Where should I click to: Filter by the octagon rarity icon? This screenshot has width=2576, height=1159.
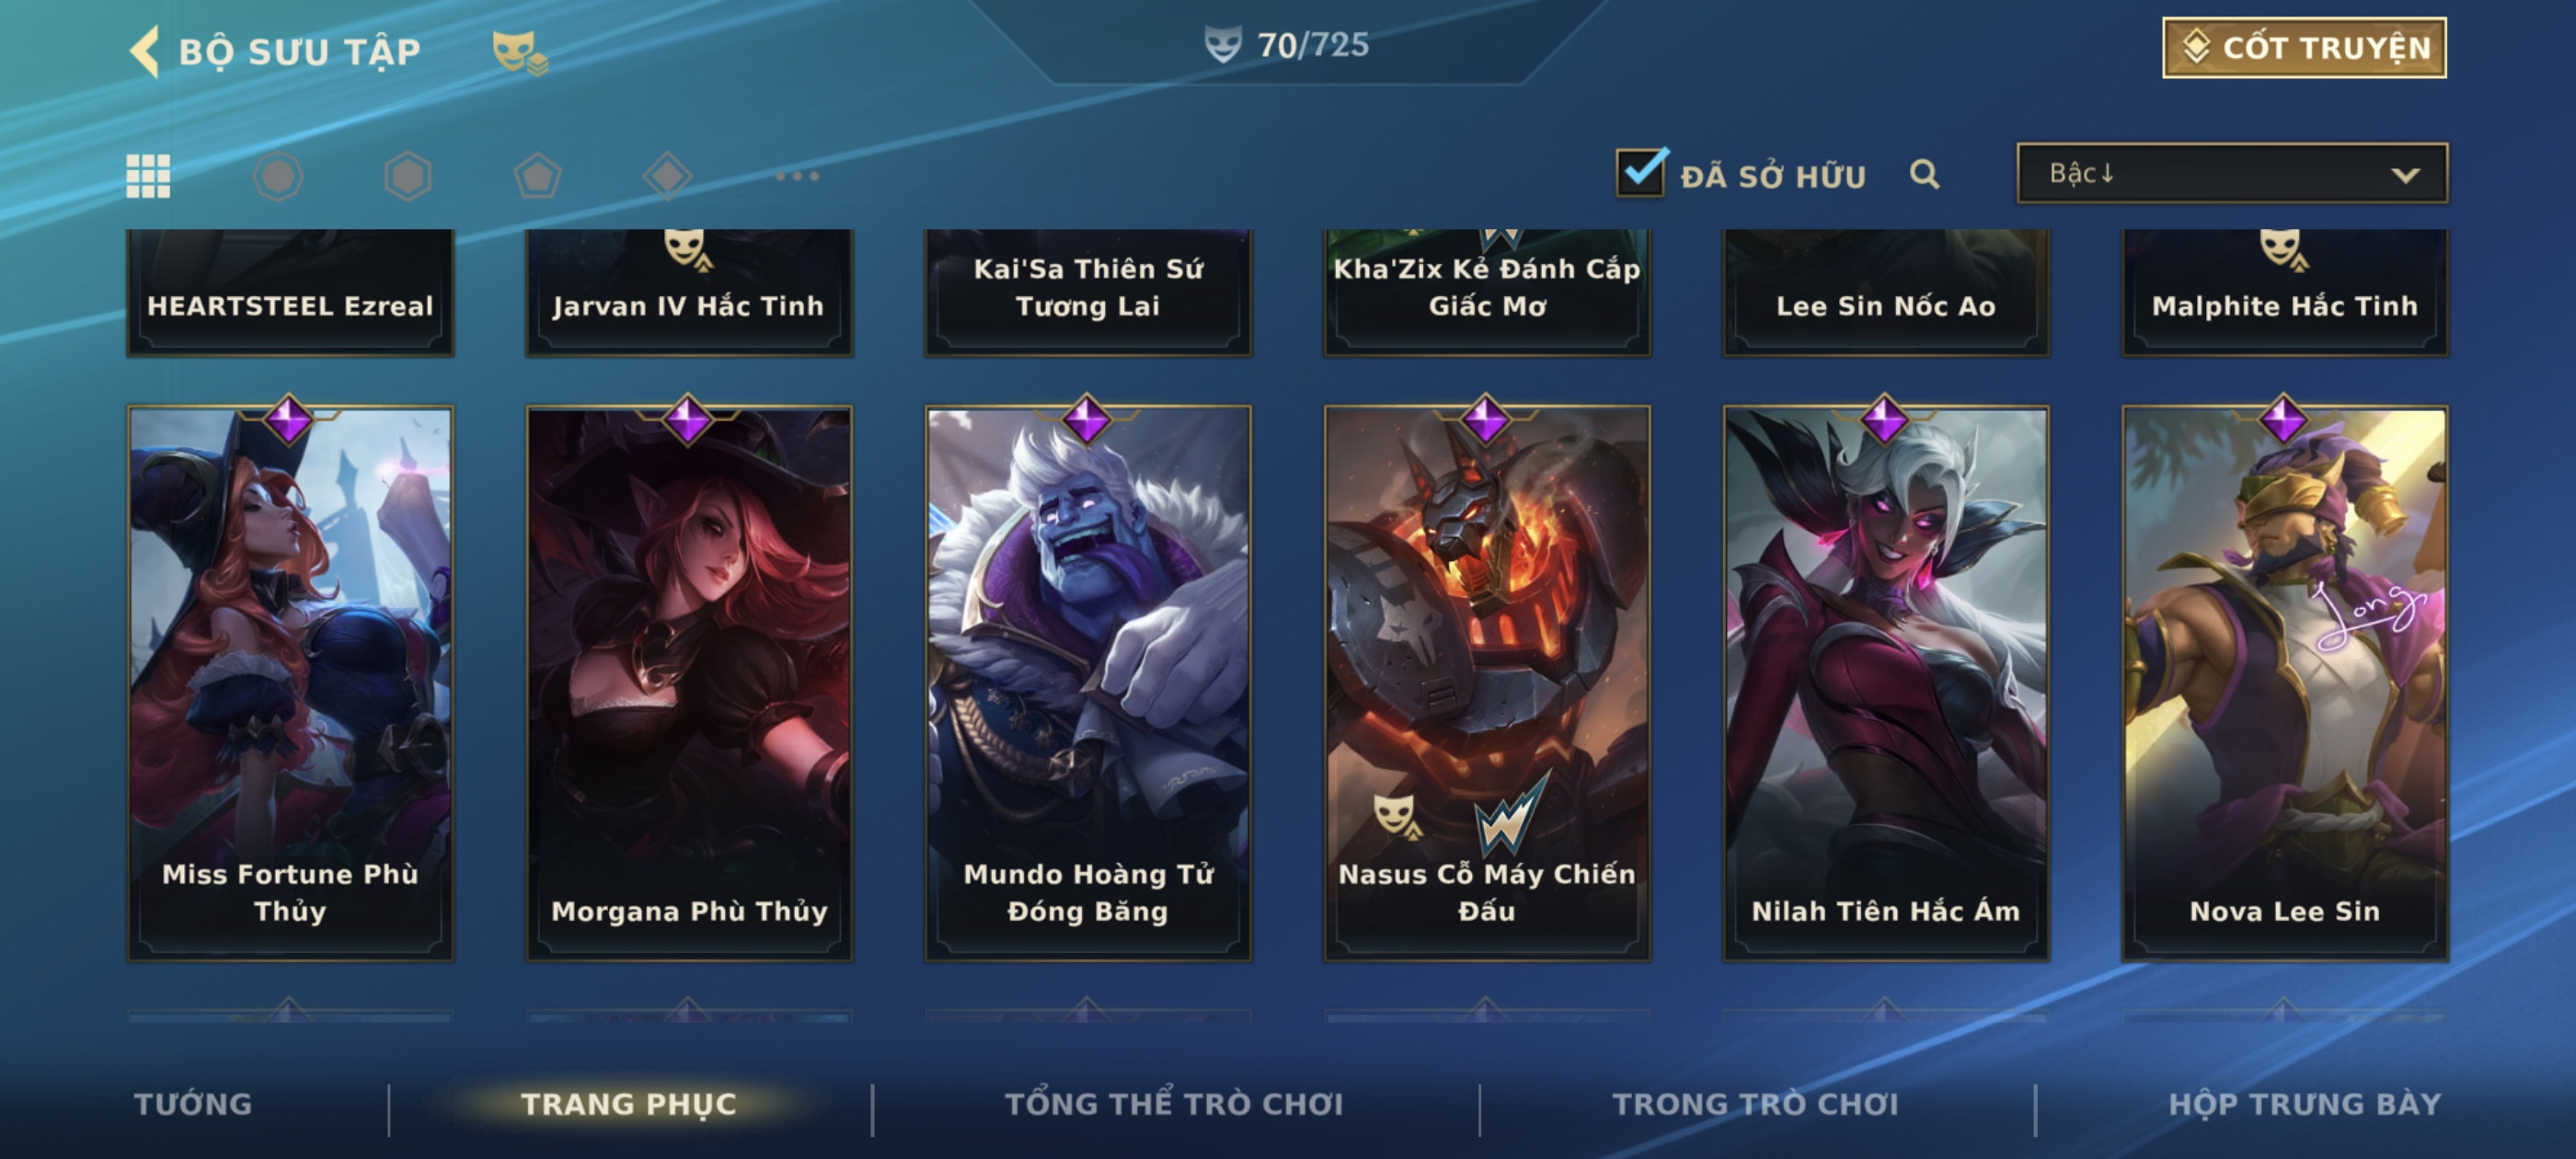(x=278, y=177)
